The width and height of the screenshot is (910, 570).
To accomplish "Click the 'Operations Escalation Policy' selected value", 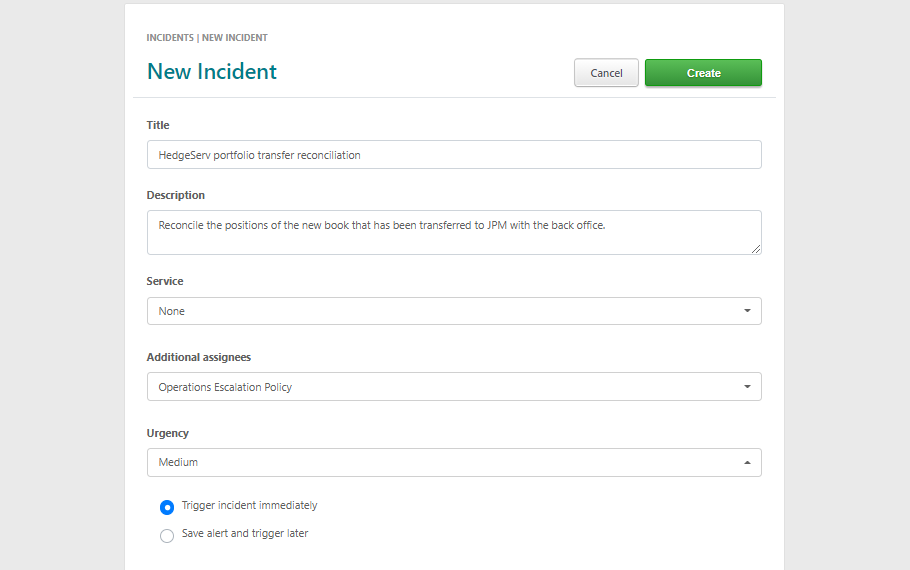I will (x=225, y=387).
